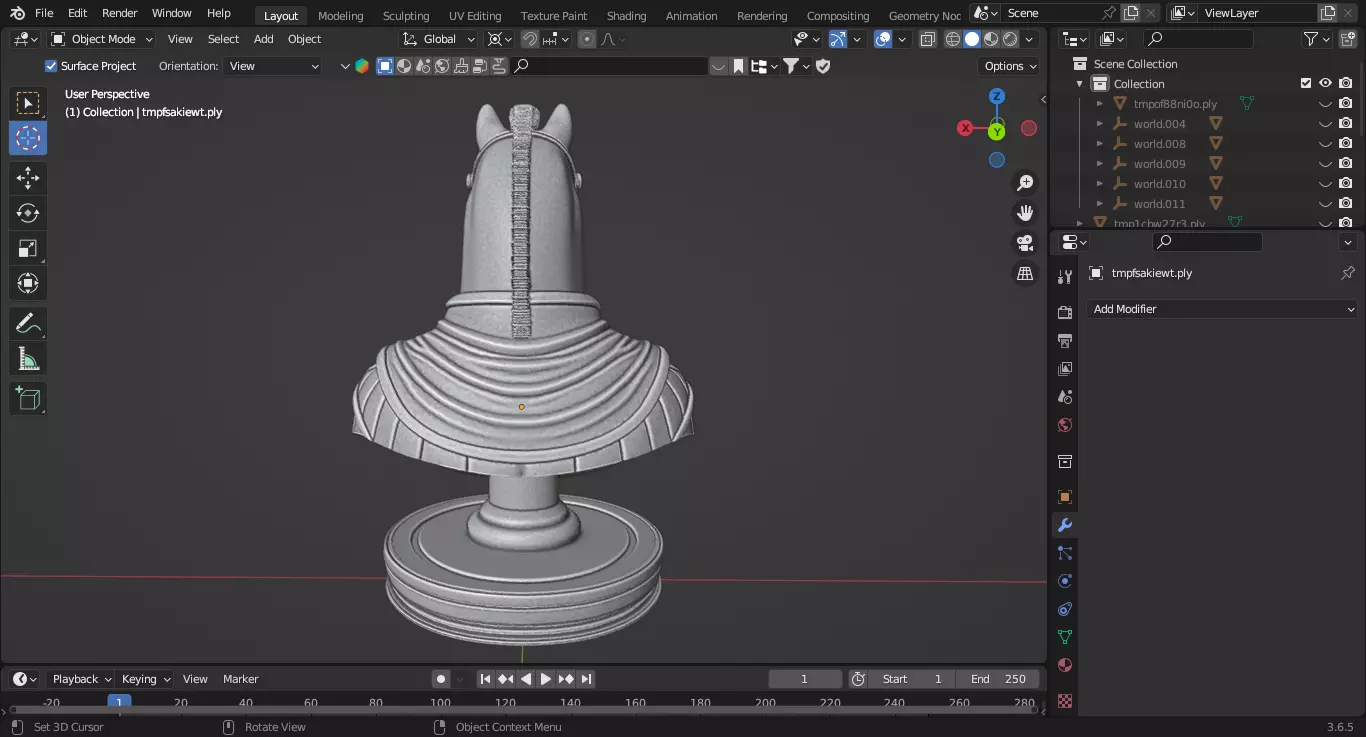Viewport: 1366px width, 737px height.
Task: Switch to wireframe viewport shading
Action: tap(953, 39)
